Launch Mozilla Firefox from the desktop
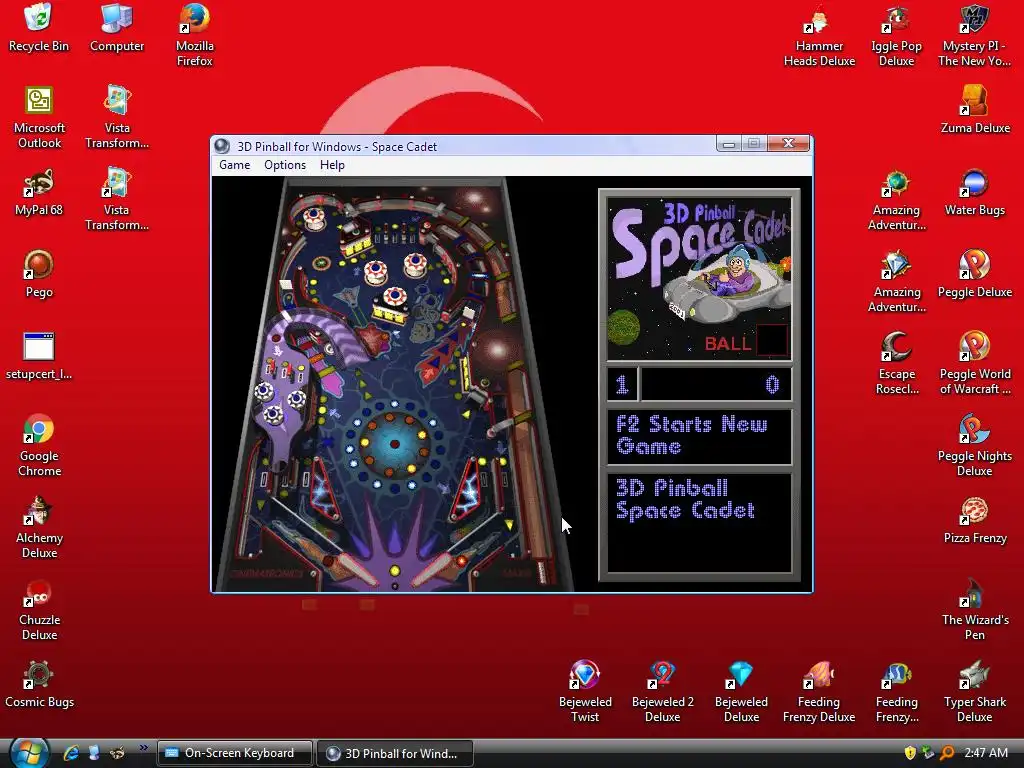Screen dimensions: 1024x768 (x=195, y=35)
